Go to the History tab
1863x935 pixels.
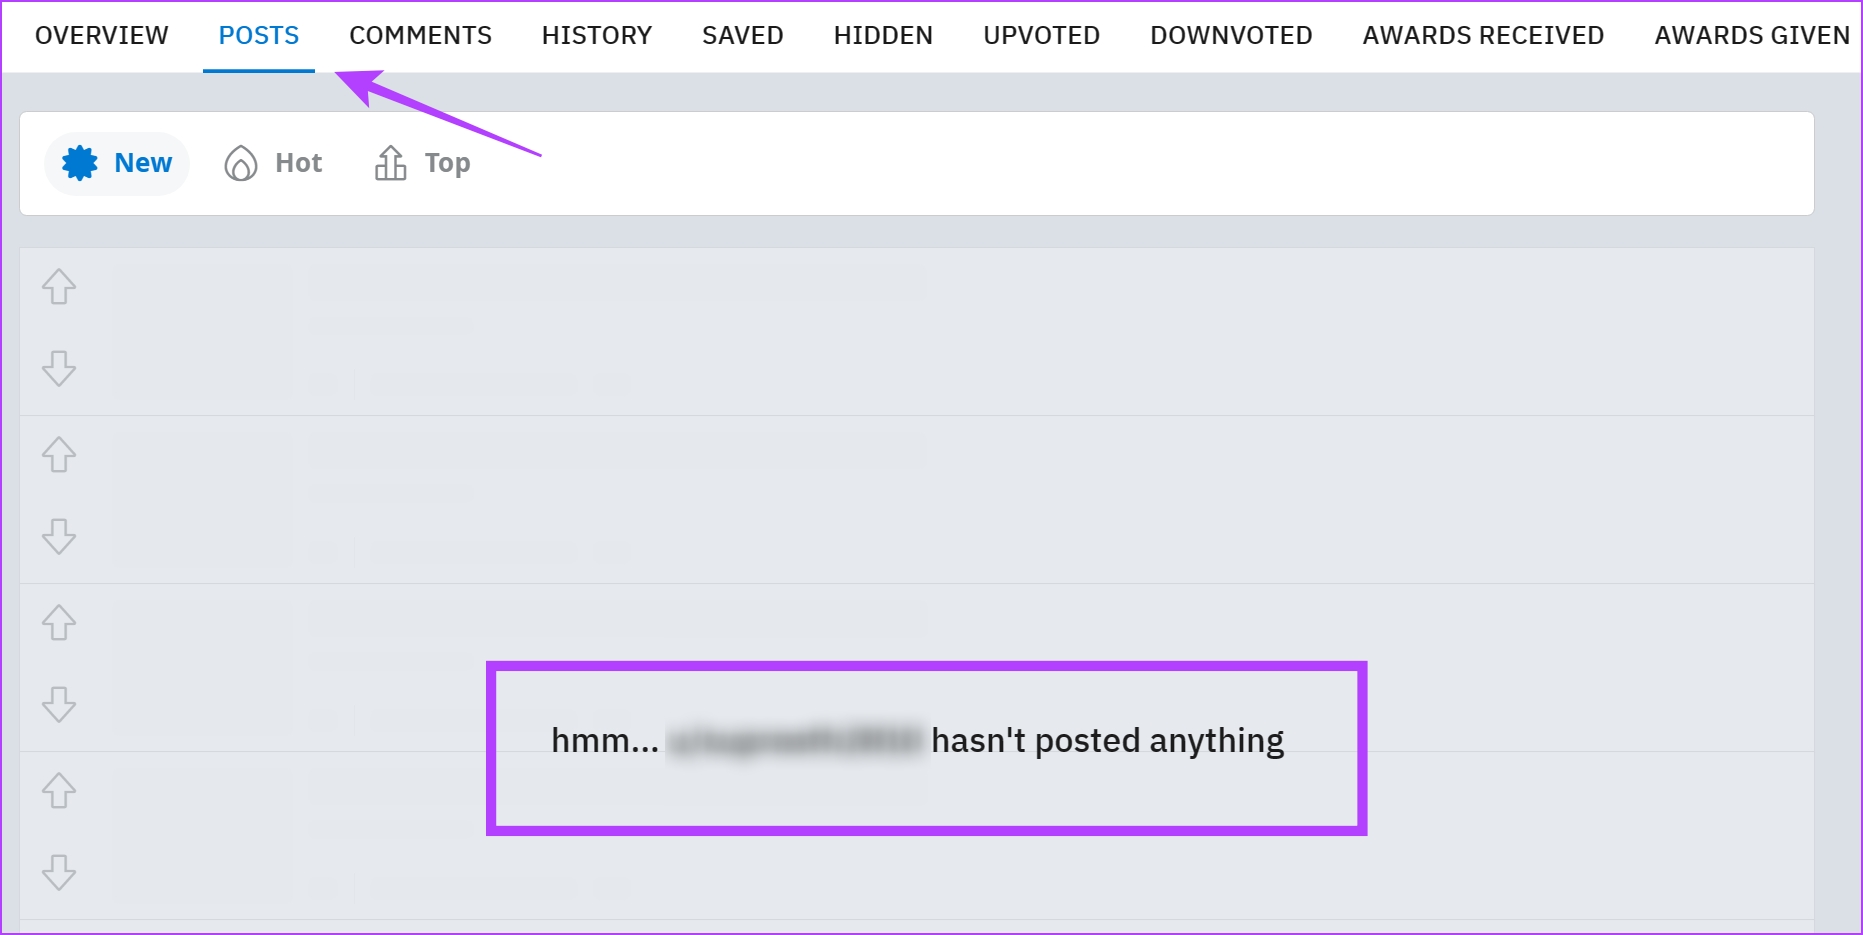pyautogui.click(x=597, y=35)
